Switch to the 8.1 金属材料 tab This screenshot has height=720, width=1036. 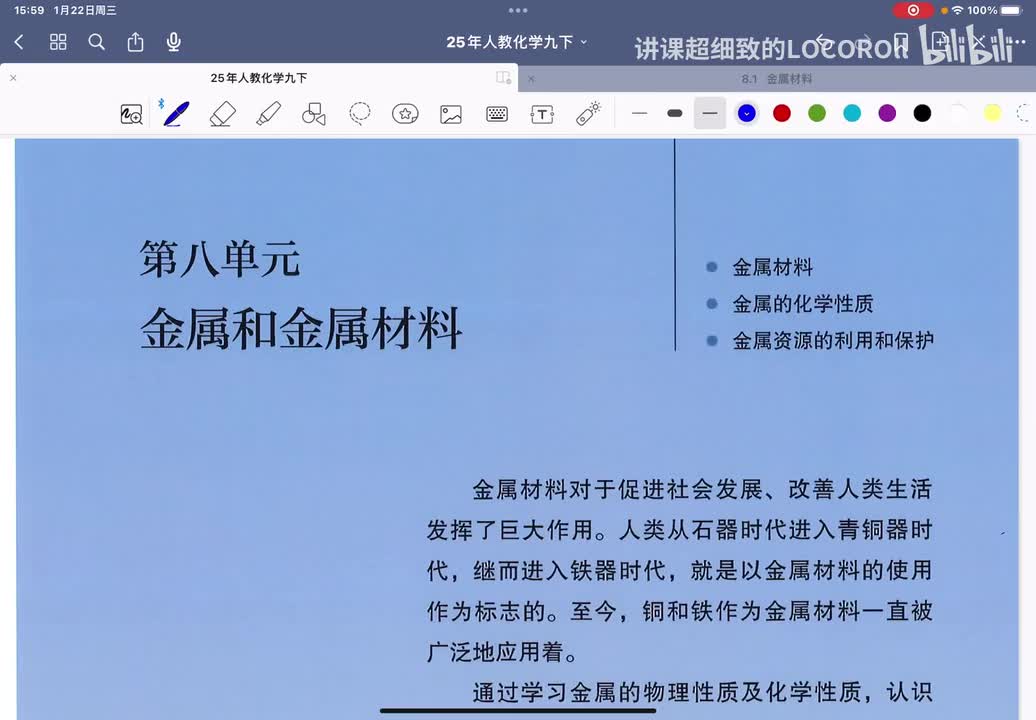(776, 79)
